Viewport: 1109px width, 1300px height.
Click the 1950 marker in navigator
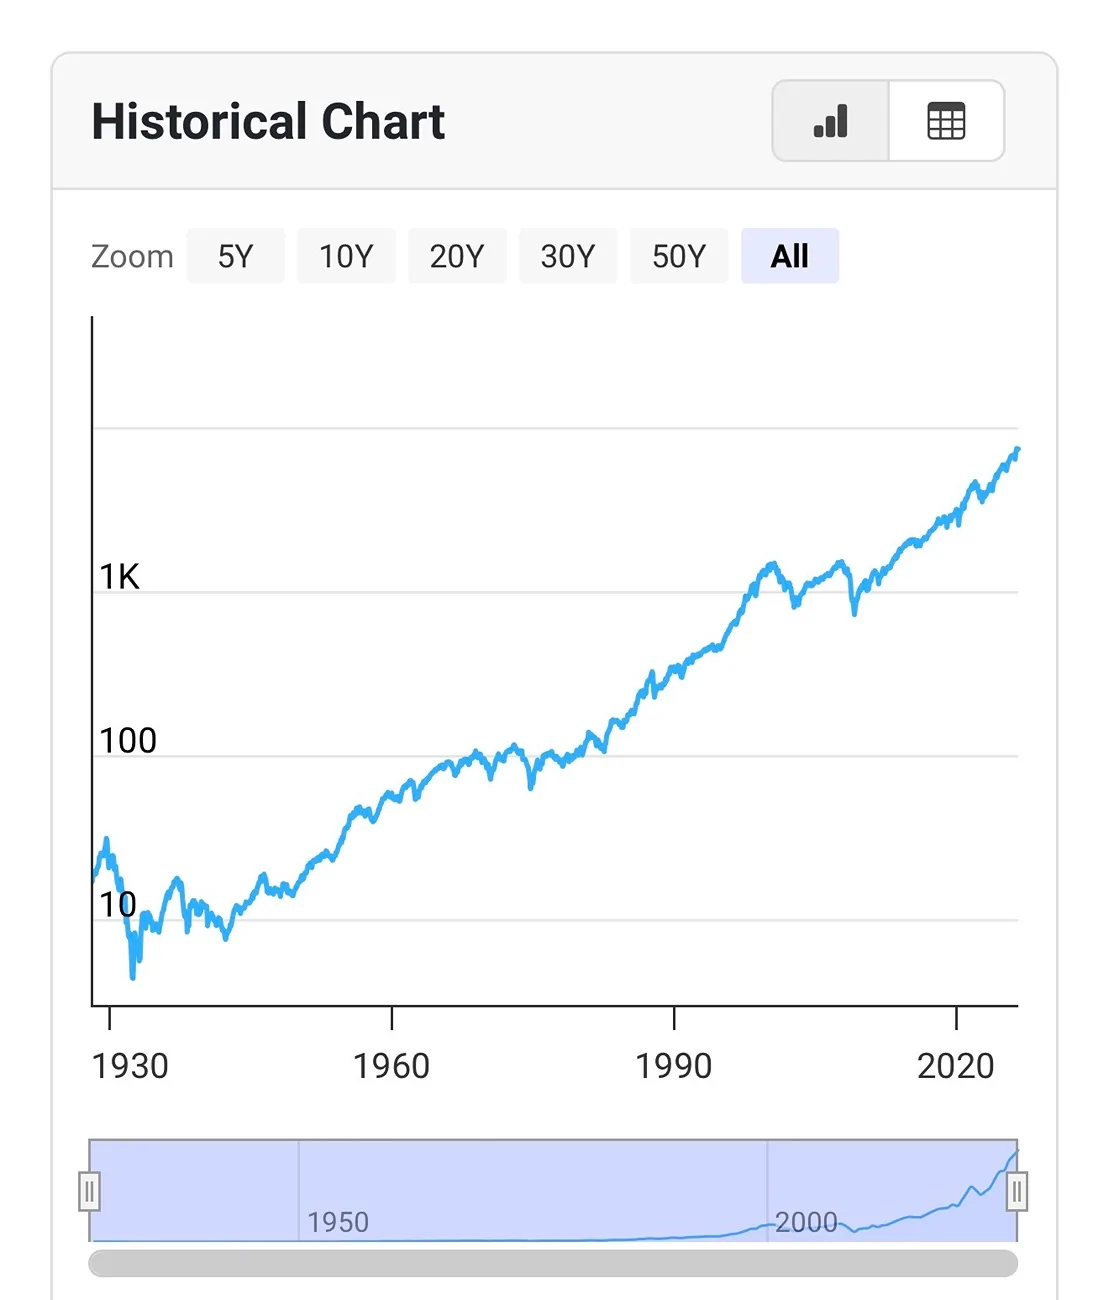point(338,1222)
